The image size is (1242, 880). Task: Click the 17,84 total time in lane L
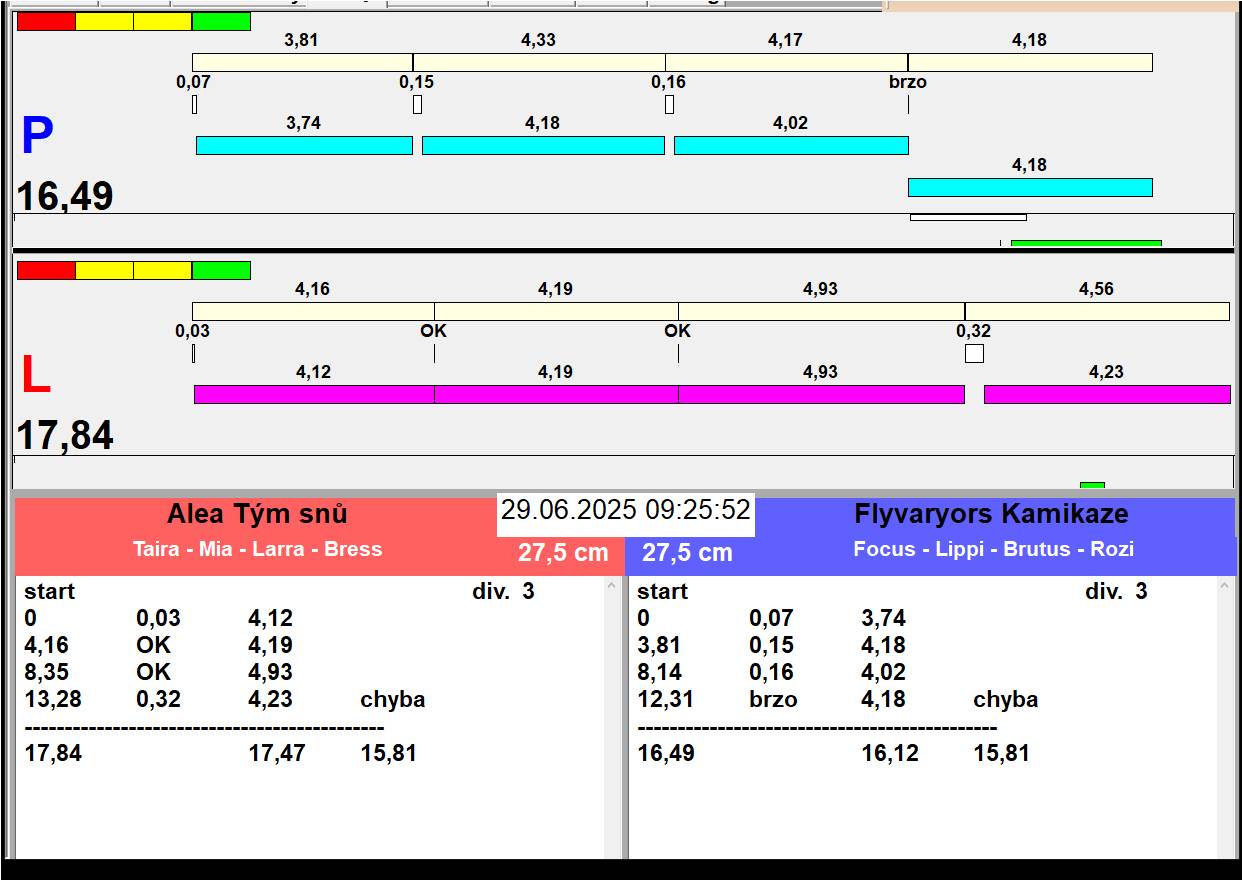(65, 436)
